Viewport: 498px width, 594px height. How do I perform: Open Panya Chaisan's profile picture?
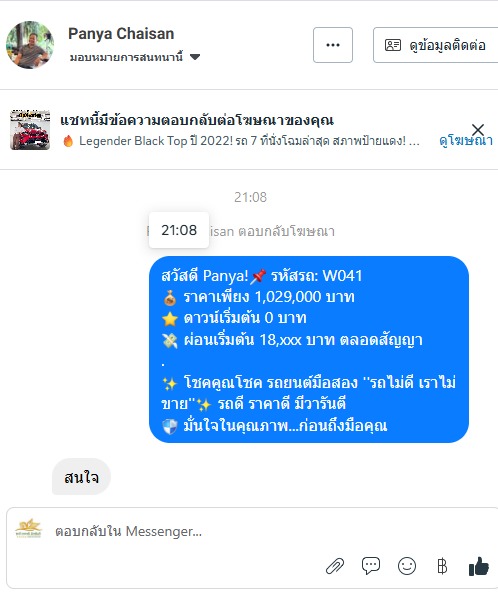[30, 45]
